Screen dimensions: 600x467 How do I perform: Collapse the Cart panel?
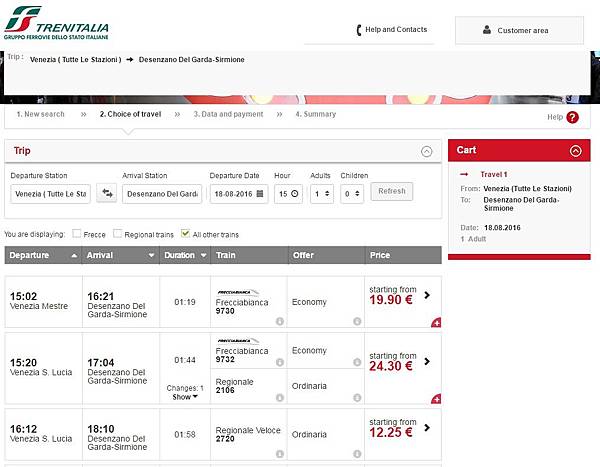(x=576, y=151)
